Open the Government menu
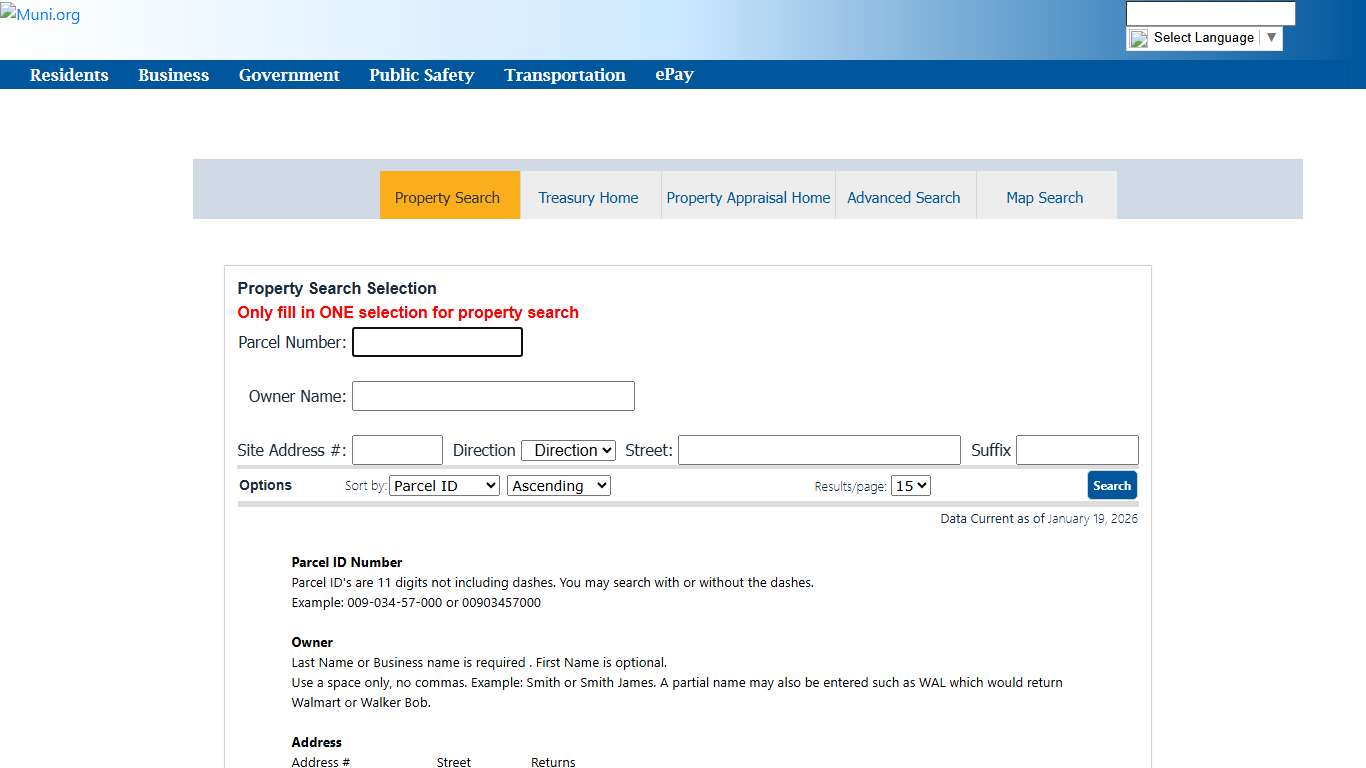 [x=289, y=74]
